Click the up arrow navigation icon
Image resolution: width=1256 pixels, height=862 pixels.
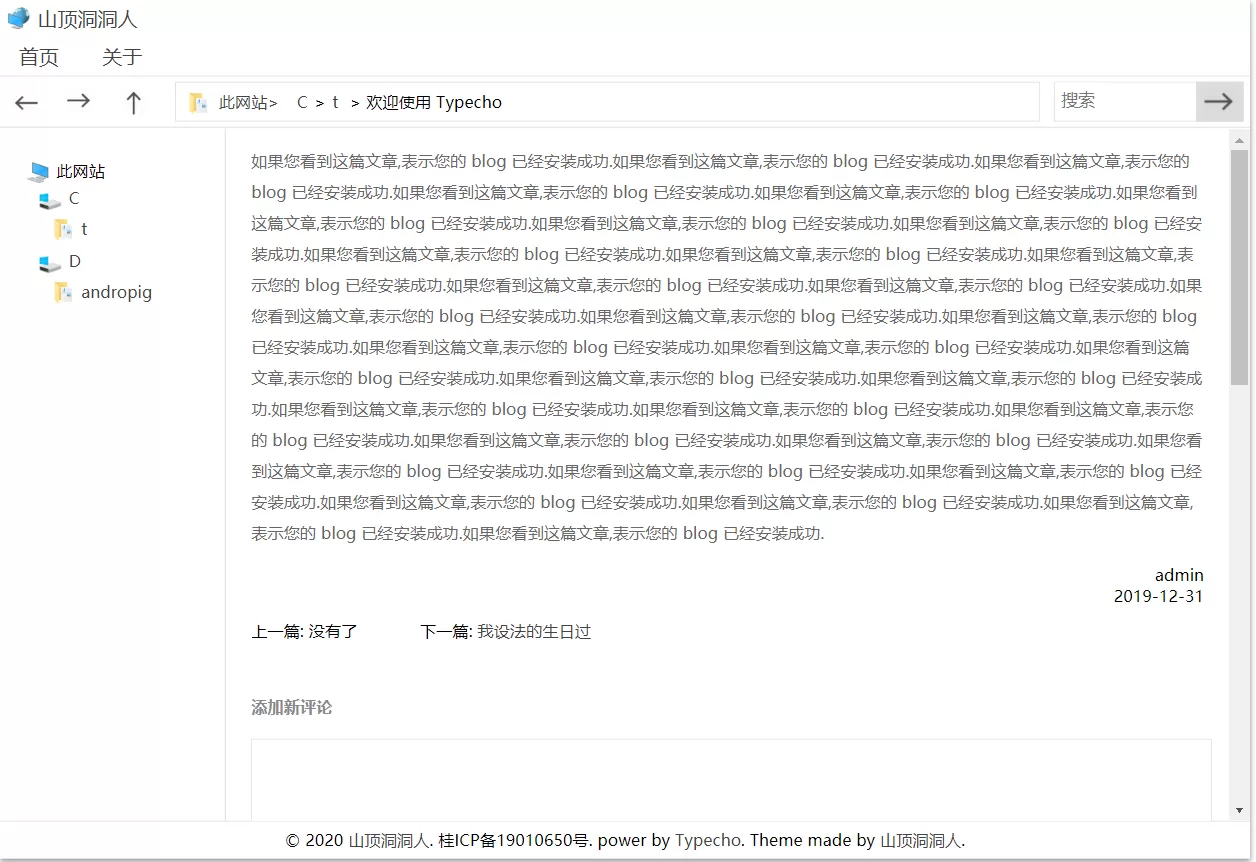click(x=133, y=102)
